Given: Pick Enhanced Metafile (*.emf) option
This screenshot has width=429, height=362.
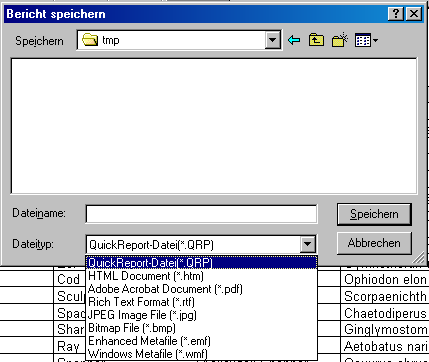Looking at the screenshot, I should [201, 341].
